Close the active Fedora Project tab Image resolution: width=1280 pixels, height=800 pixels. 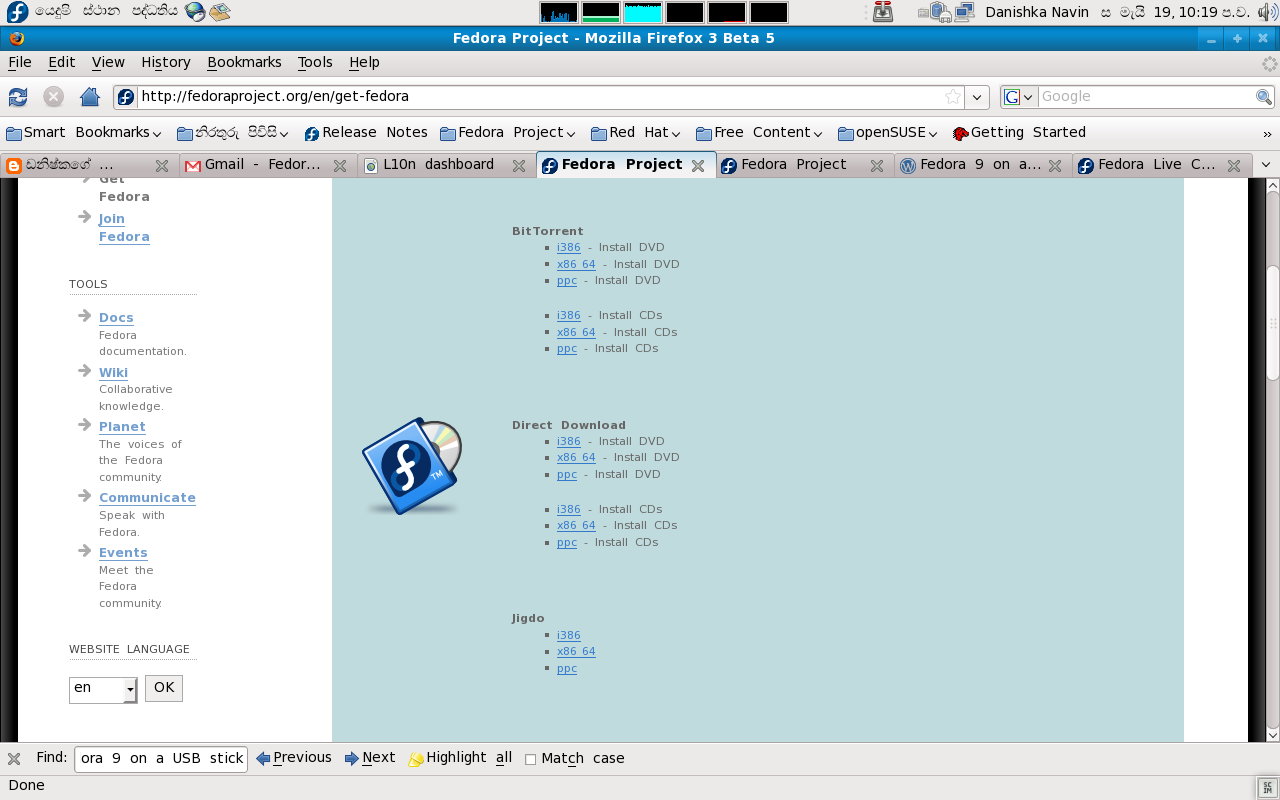698,166
